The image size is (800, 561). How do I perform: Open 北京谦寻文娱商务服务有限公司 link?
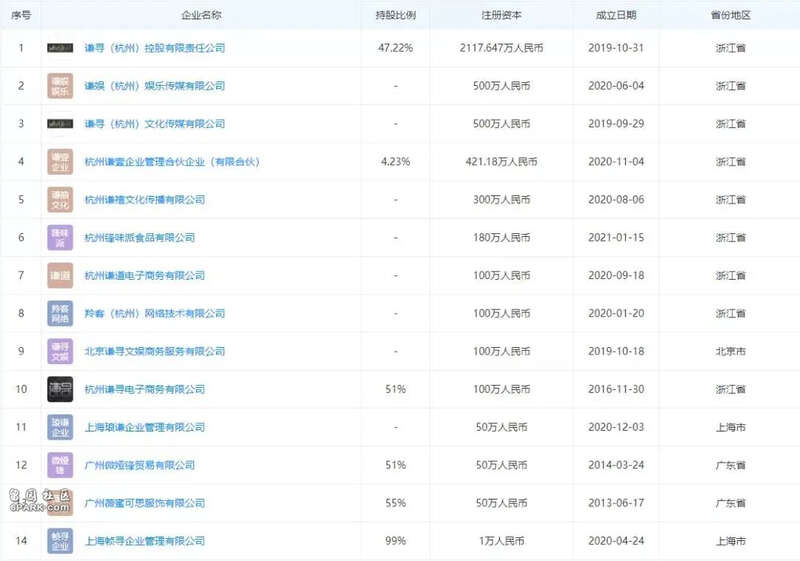[x=155, y=351]
